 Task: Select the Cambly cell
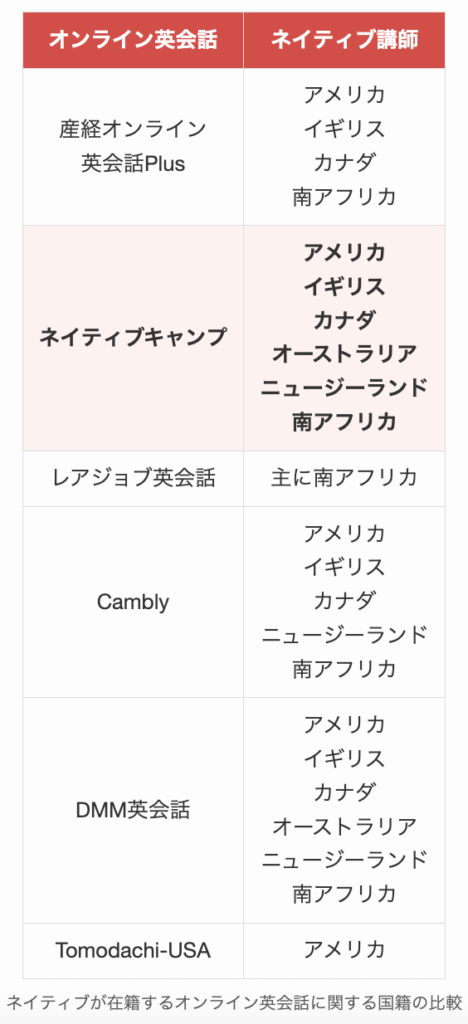tap(133, 602)
